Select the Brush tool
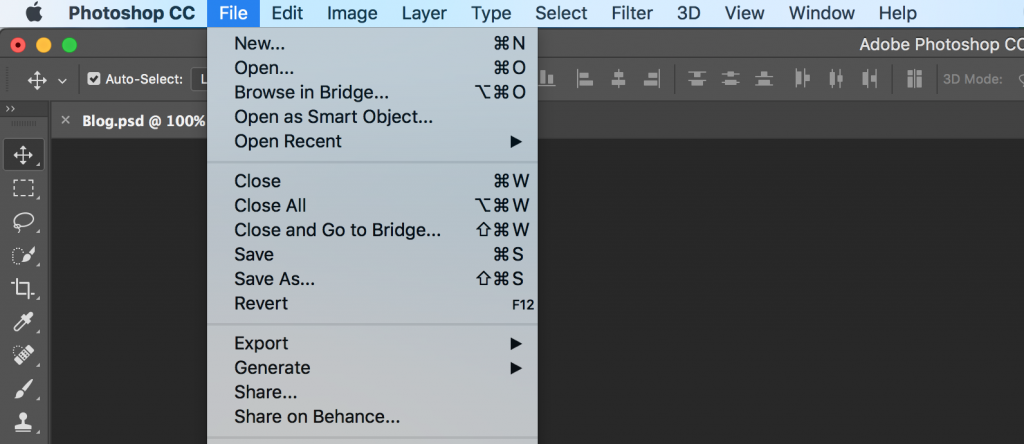 coord(23,388)
